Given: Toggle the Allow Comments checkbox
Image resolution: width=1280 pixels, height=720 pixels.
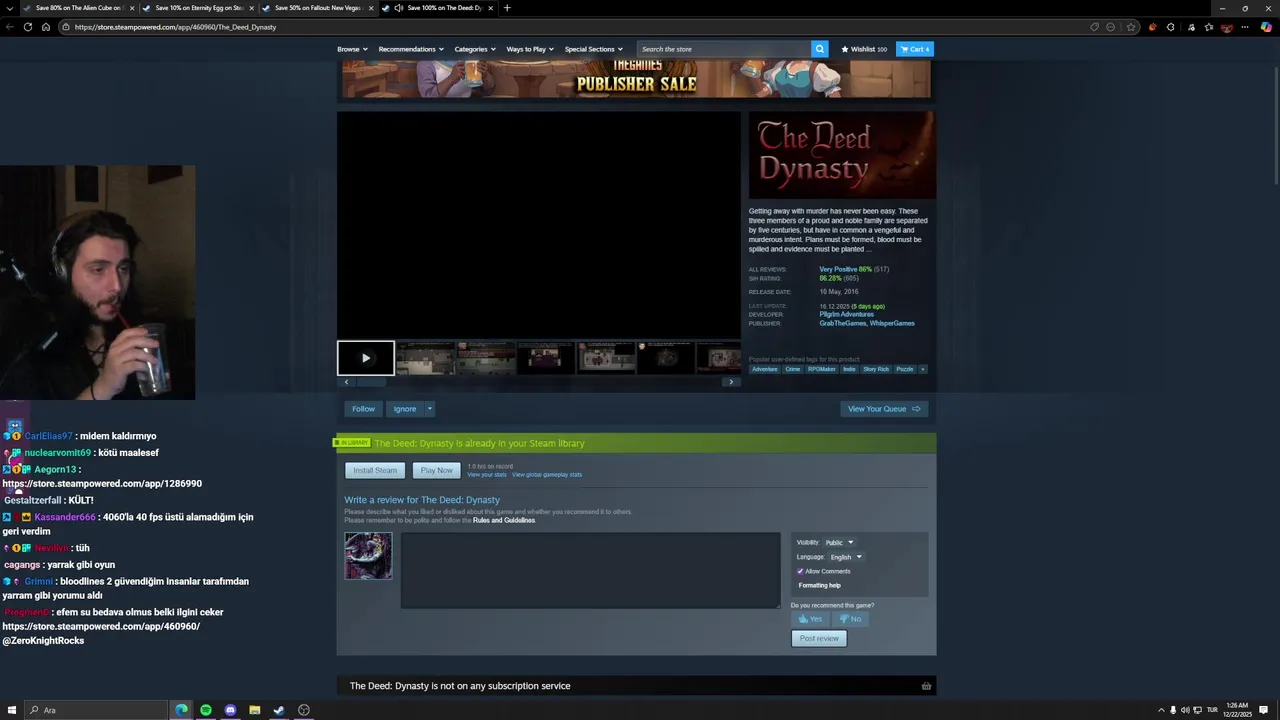Looking at the screenshot, I should (x=800, y=571).
